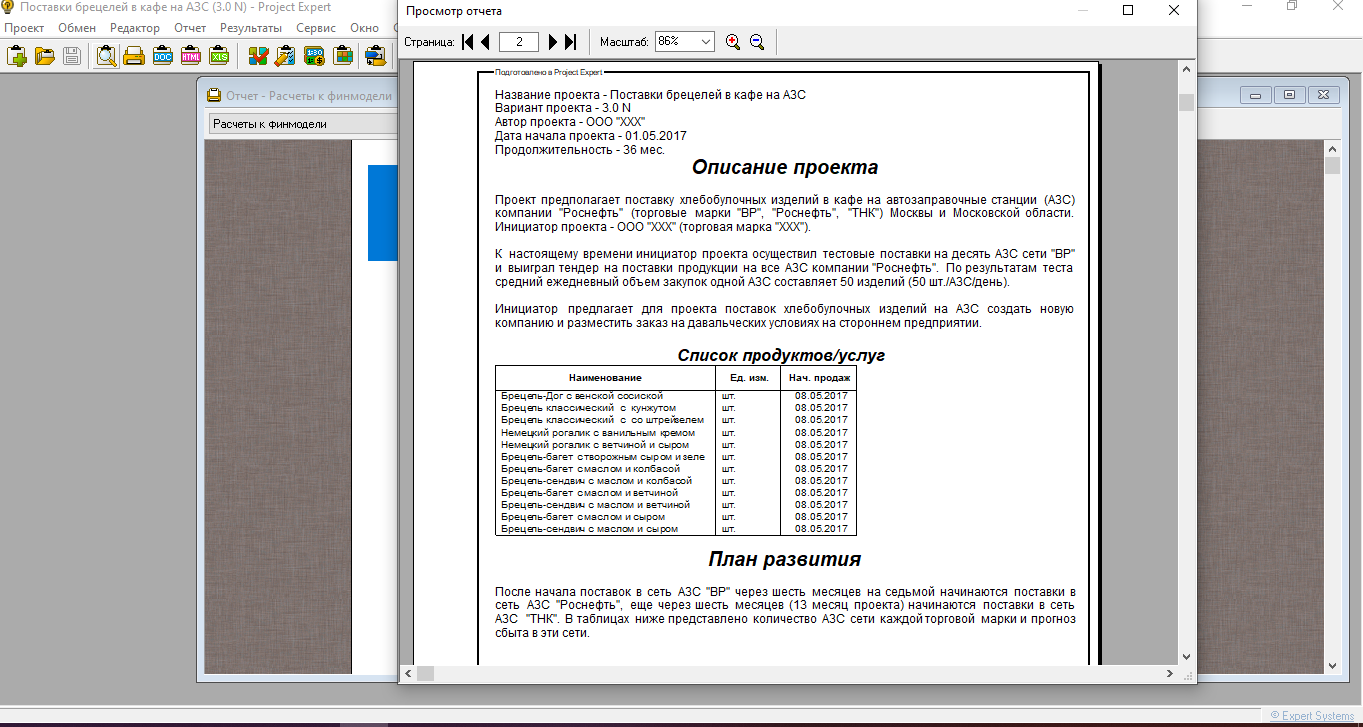Close the background Отчет child window

(1325, 95)
